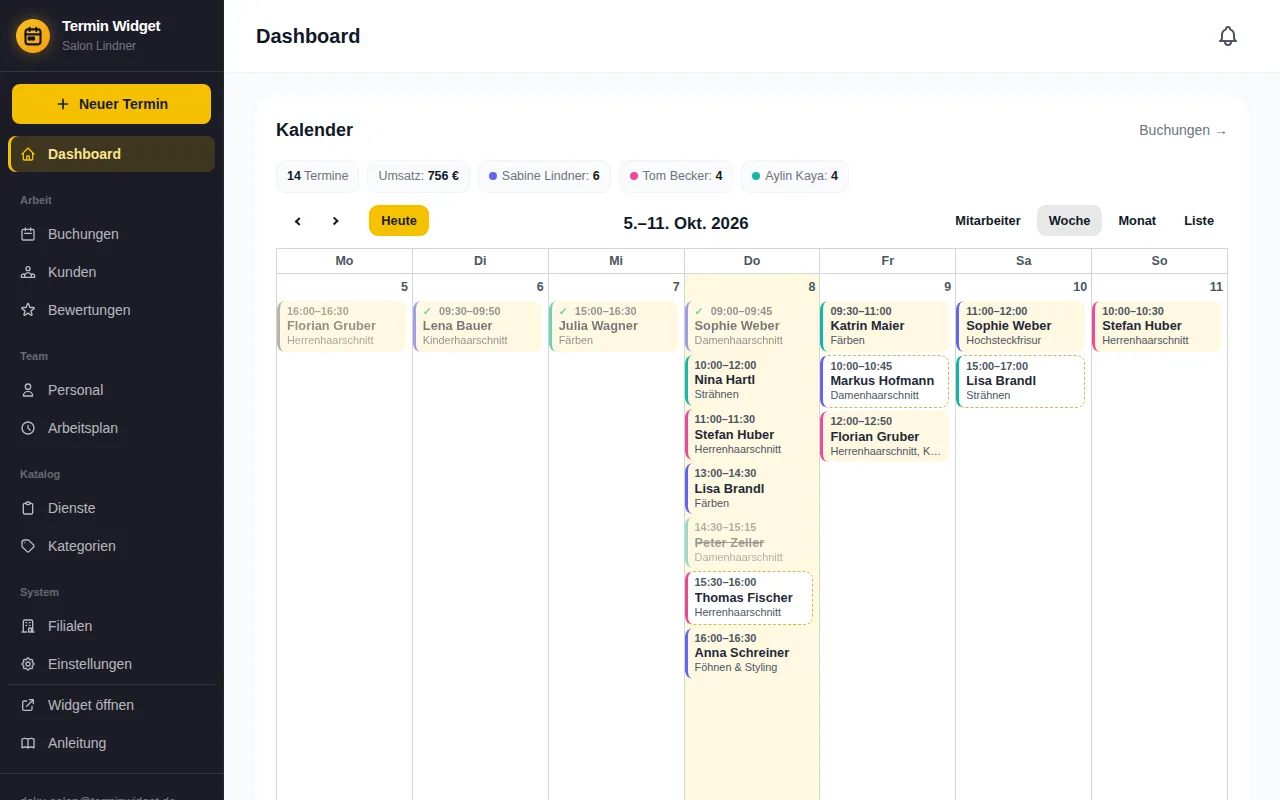Viewport: 1280px width, 800px height.
Task: Click the Personal person icon
Action: 28,390
